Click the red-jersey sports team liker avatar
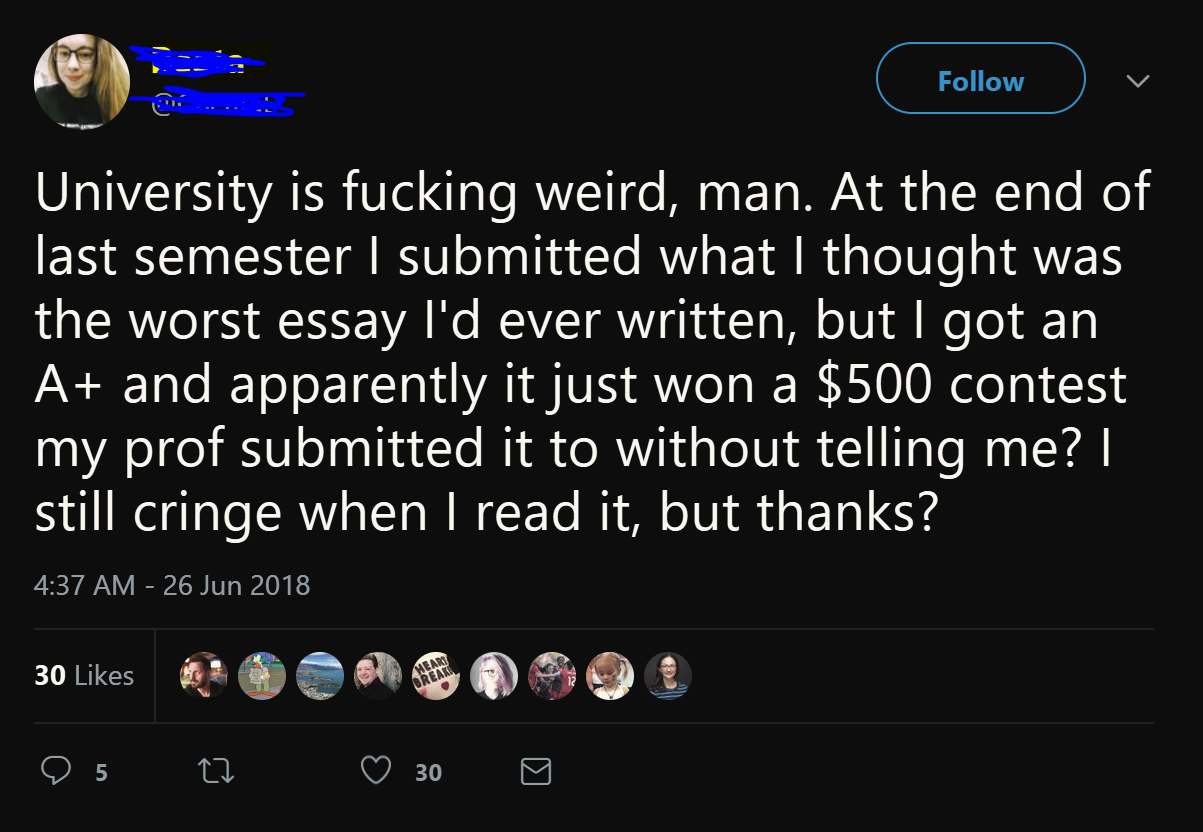 point(552,675)
